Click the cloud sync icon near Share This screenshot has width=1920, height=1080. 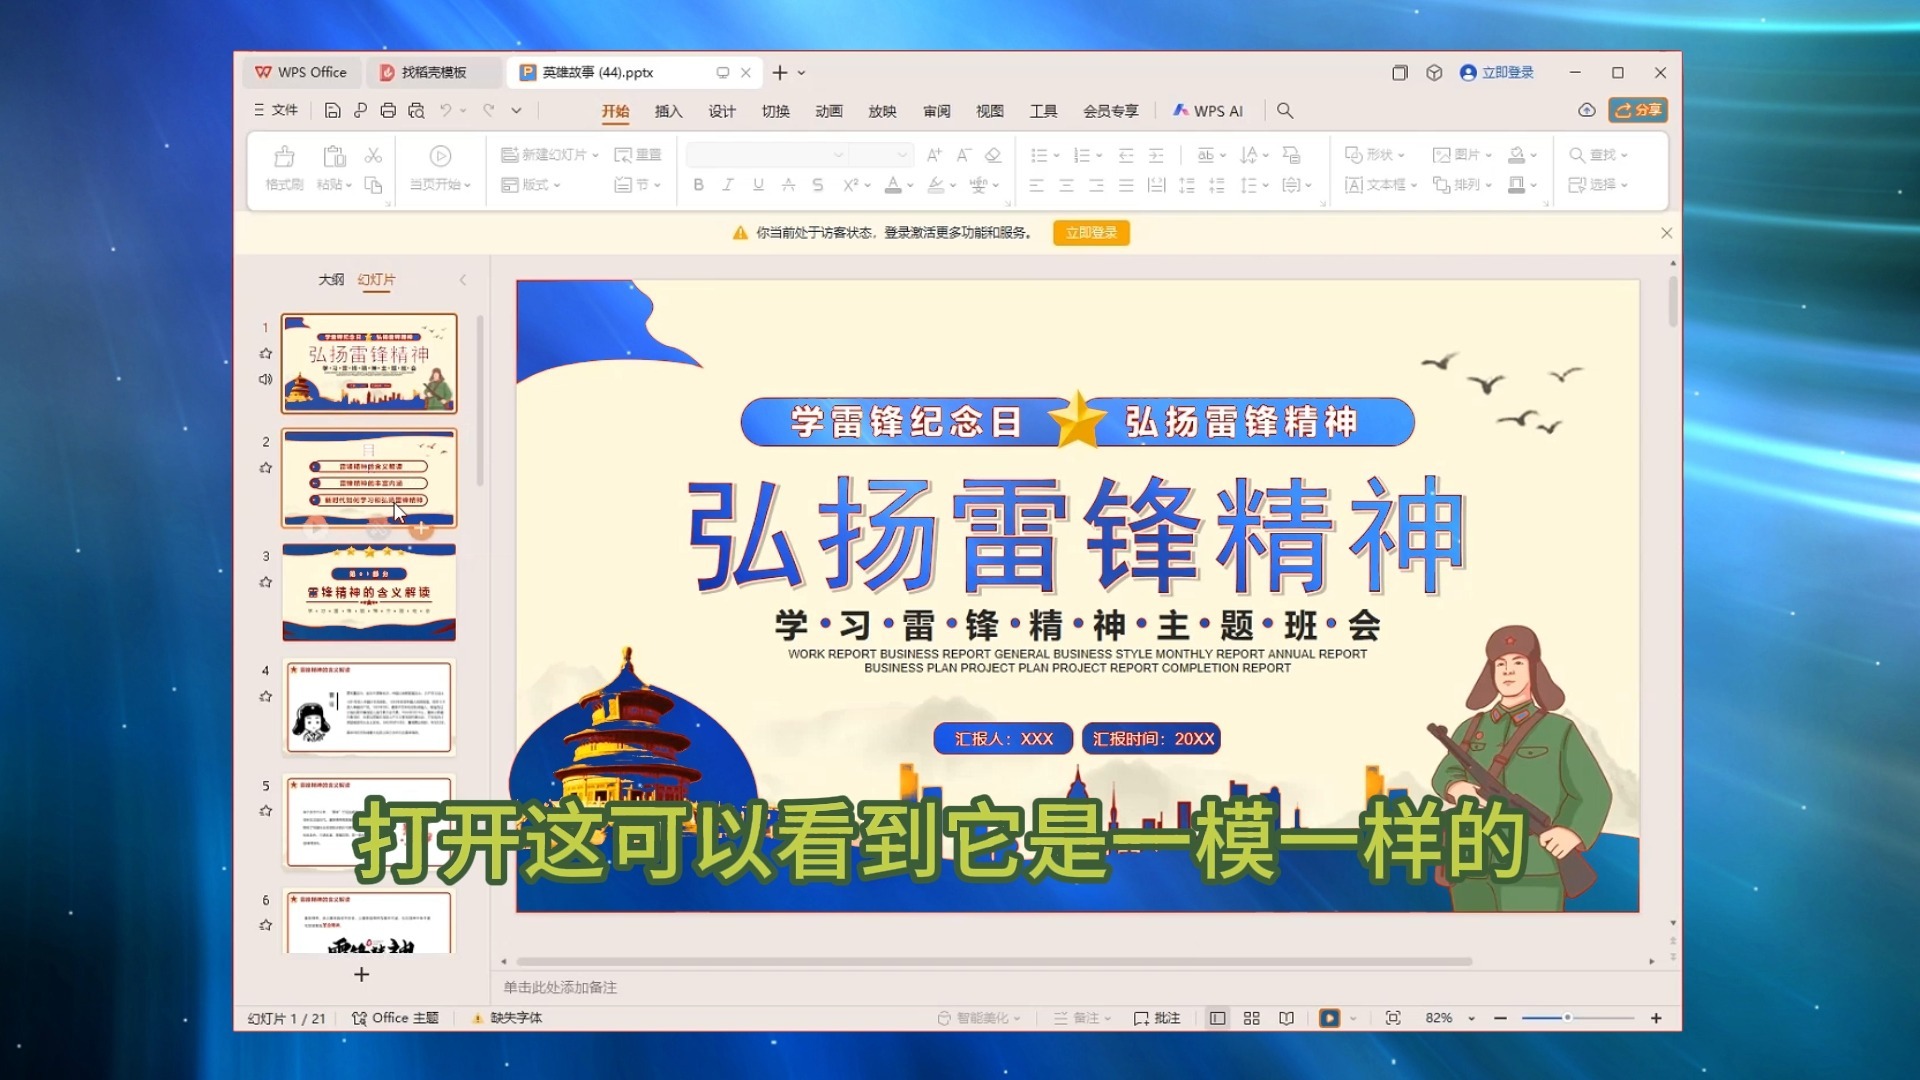click(1586, 110)
